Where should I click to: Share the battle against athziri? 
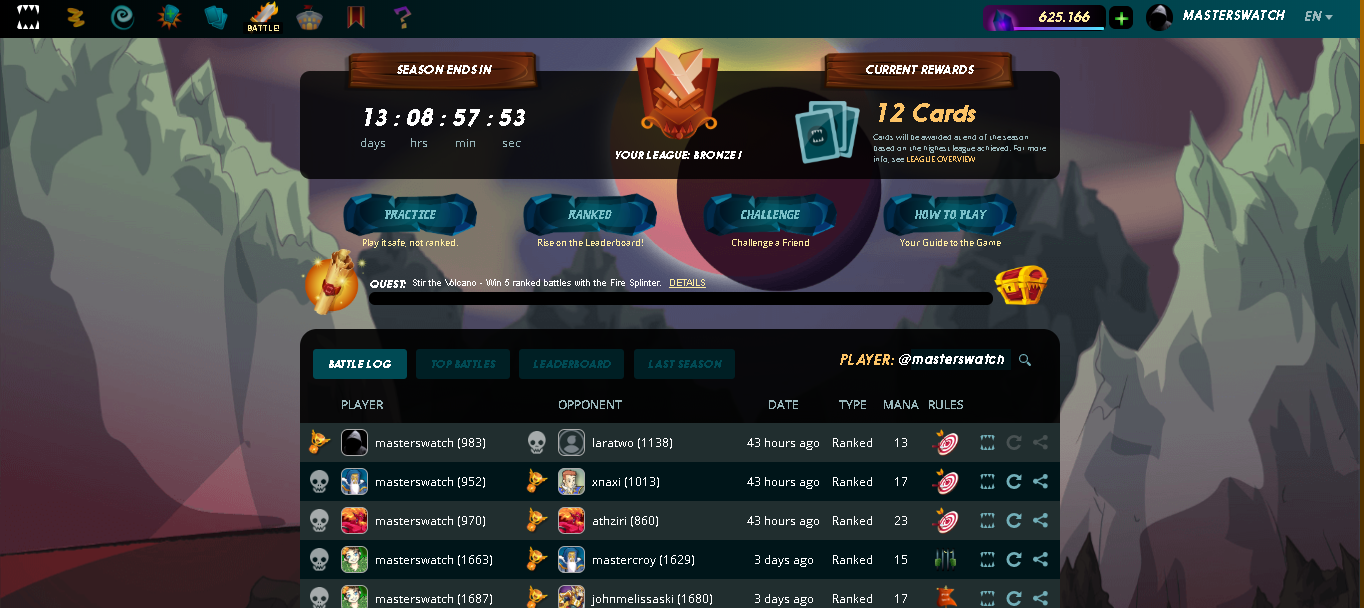(1040, 521)
